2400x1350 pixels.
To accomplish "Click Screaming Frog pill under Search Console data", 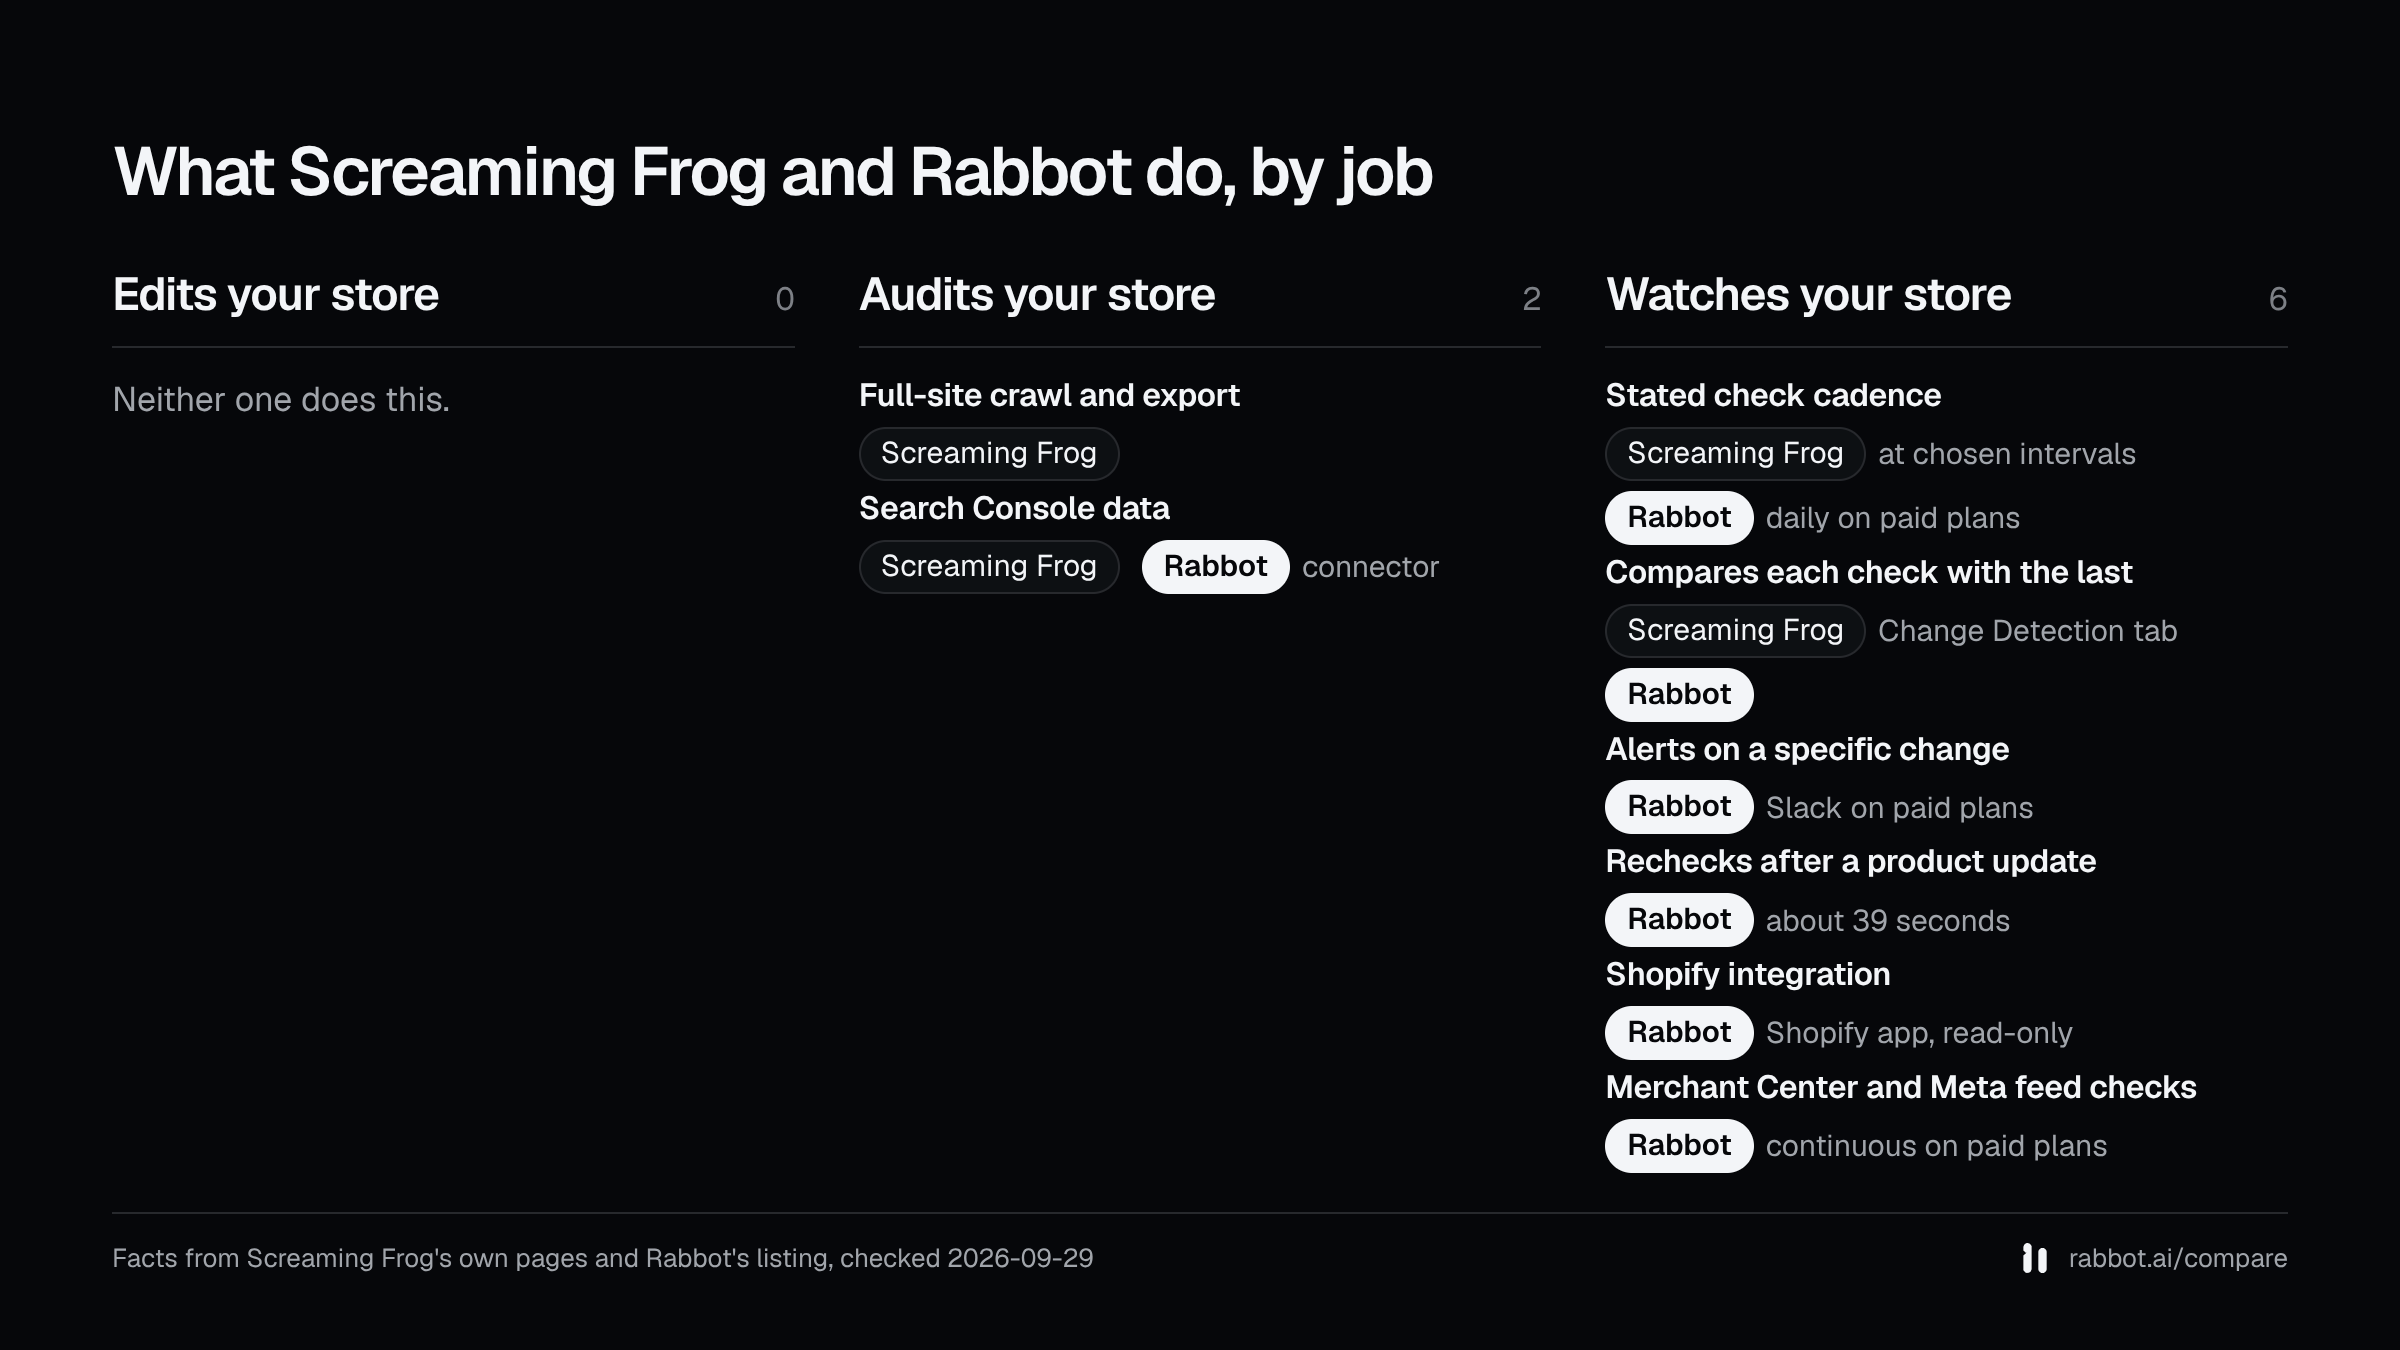I will 989,567.
